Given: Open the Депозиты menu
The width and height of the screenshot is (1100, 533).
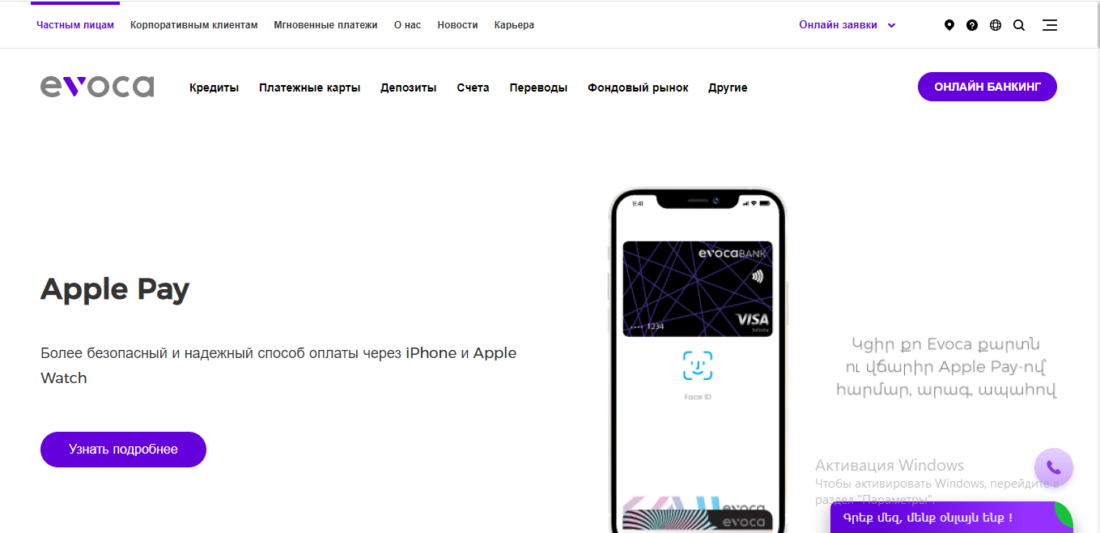Looking at the screenshot, I should coord(408,88).
